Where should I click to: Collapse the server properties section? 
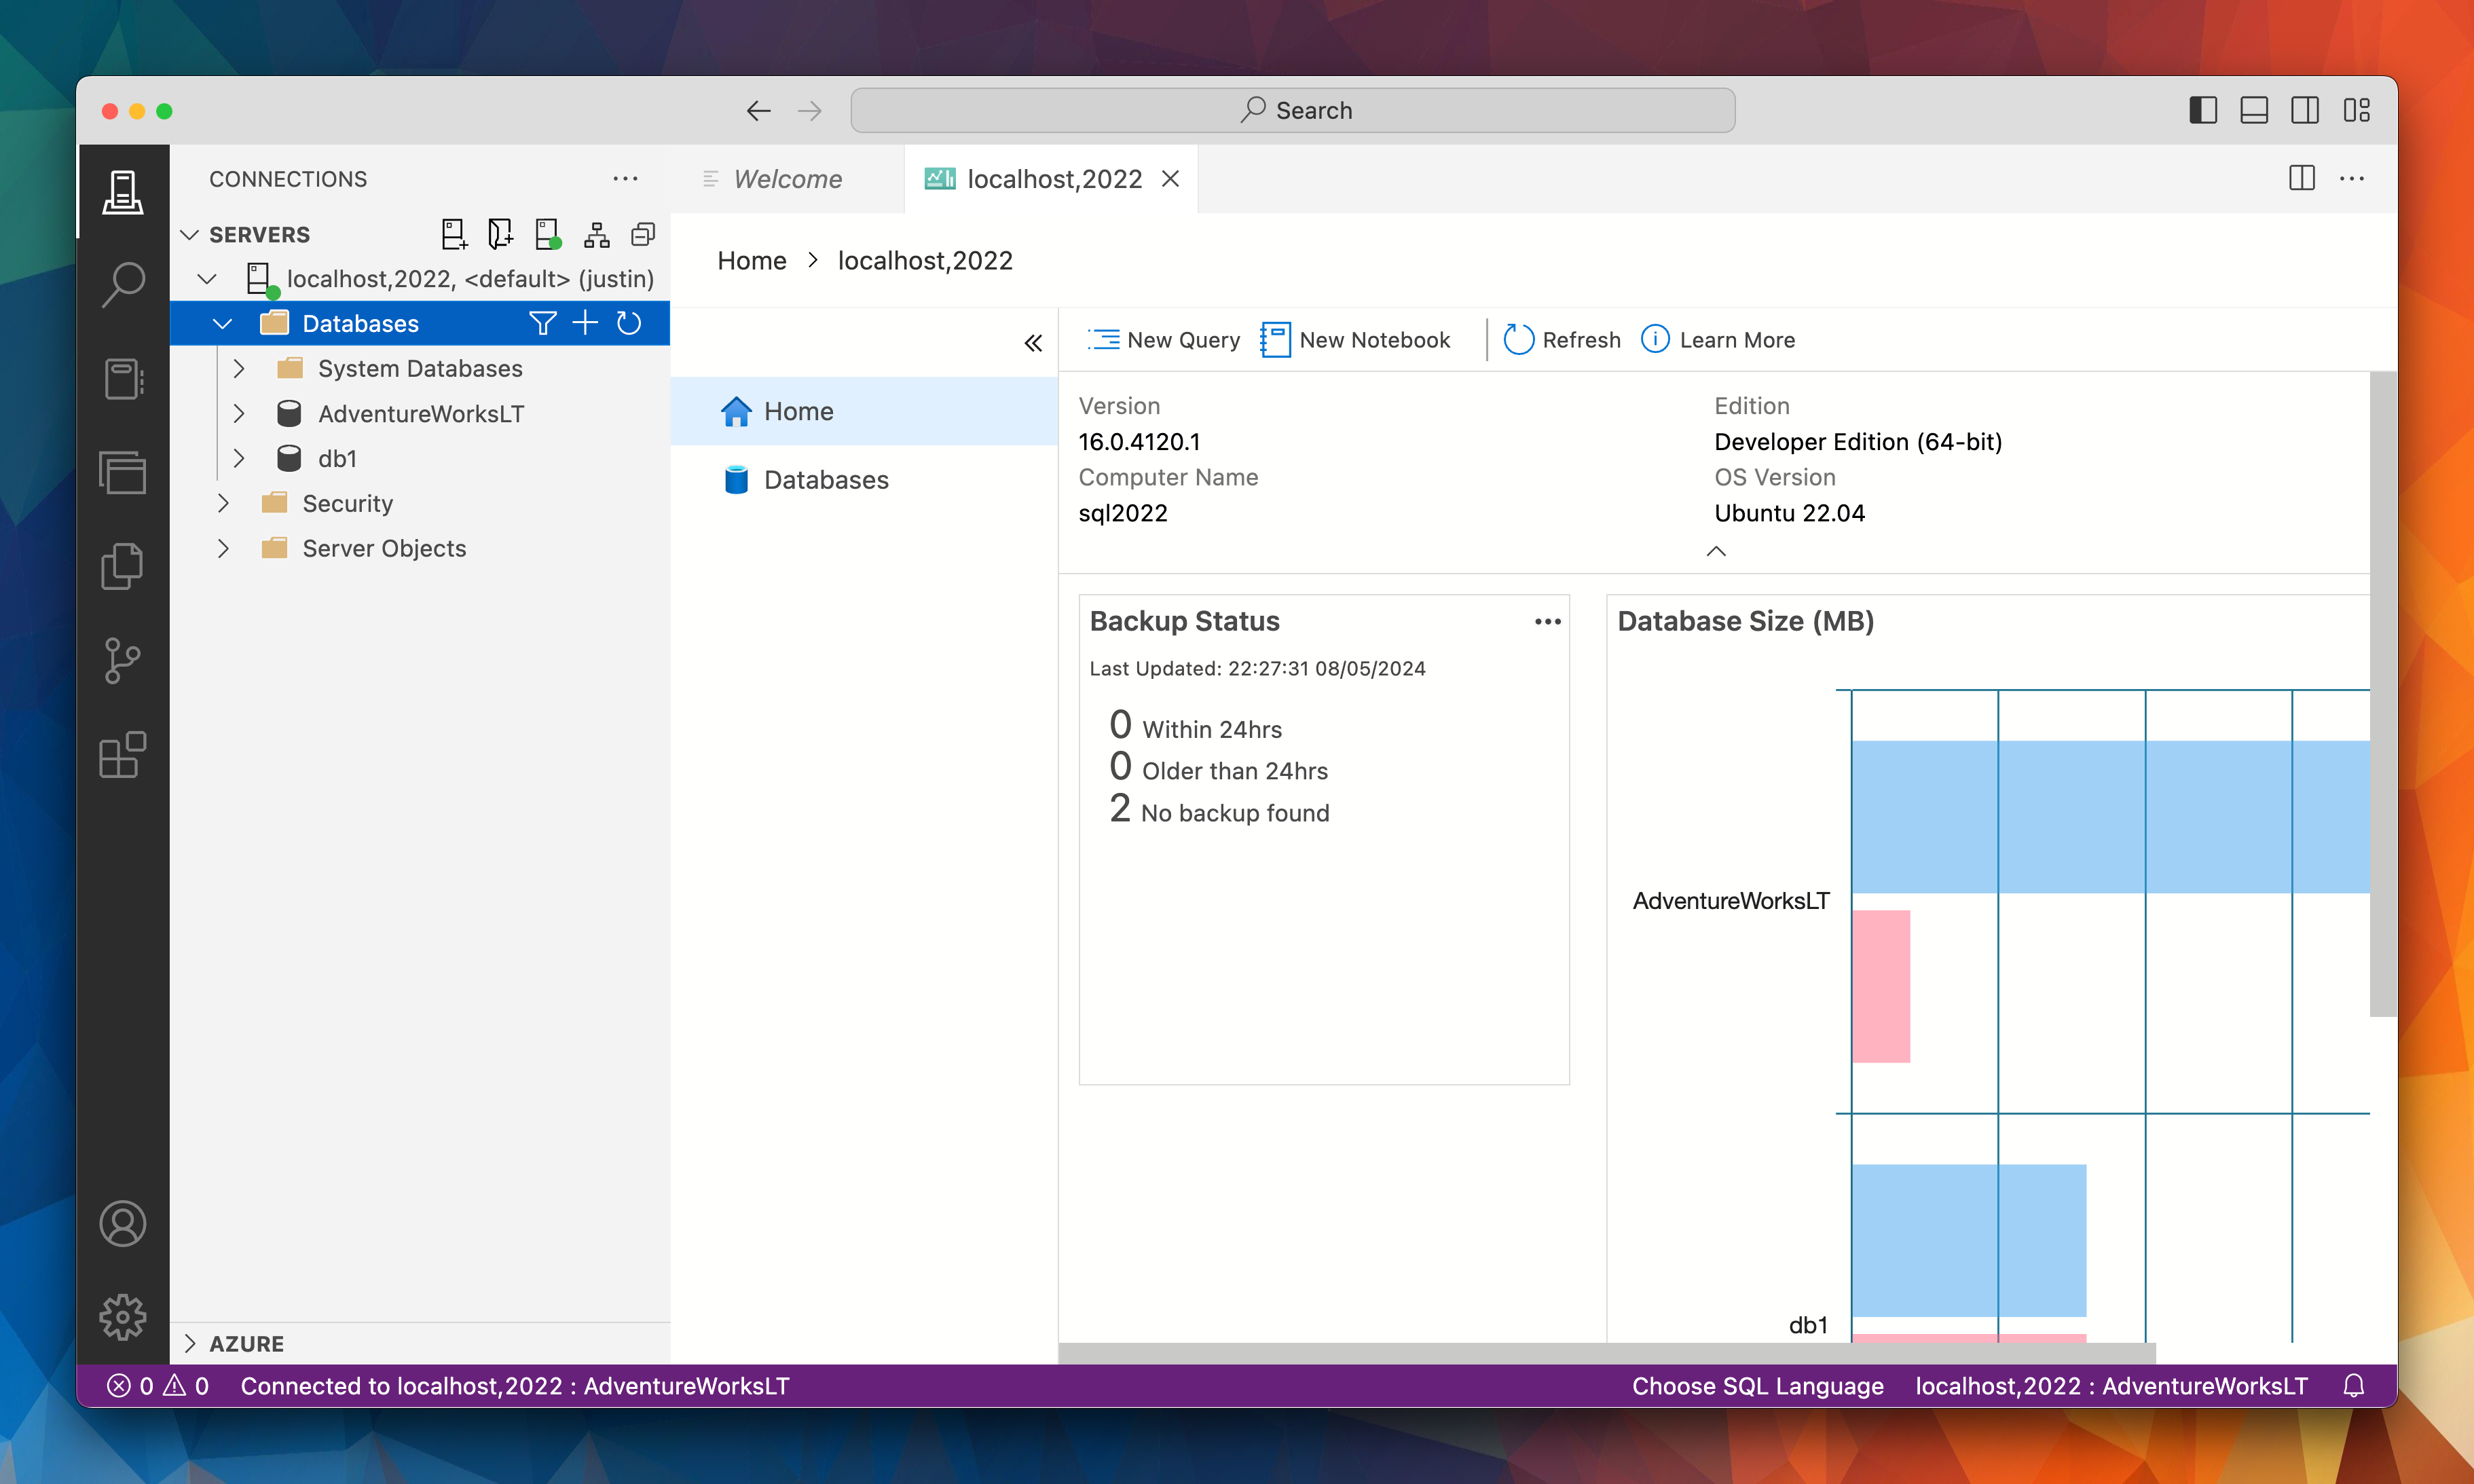(x=1716, y=551)
